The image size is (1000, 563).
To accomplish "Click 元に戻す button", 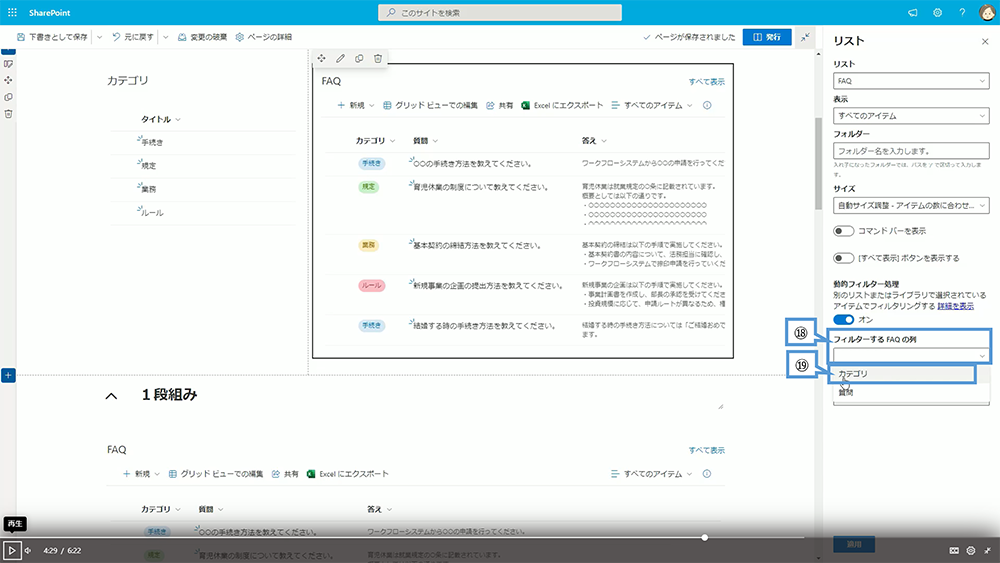I will (x=133, y=37).
